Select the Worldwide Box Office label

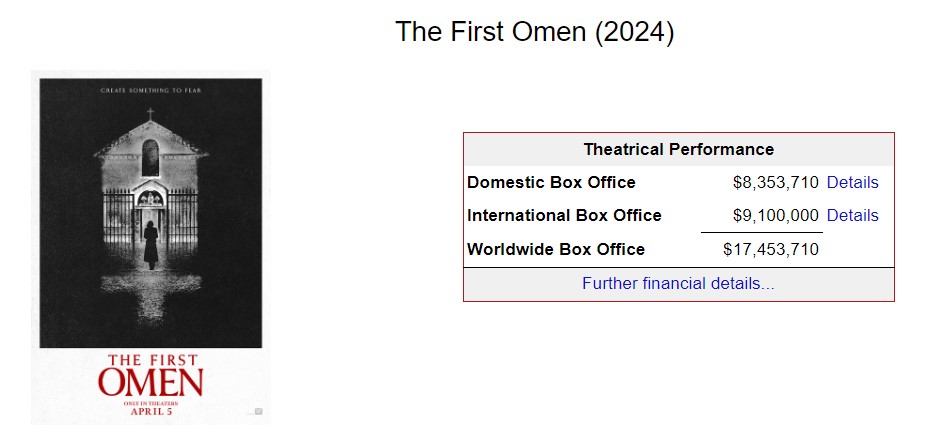pyautogui.click(x=556, y=249)
